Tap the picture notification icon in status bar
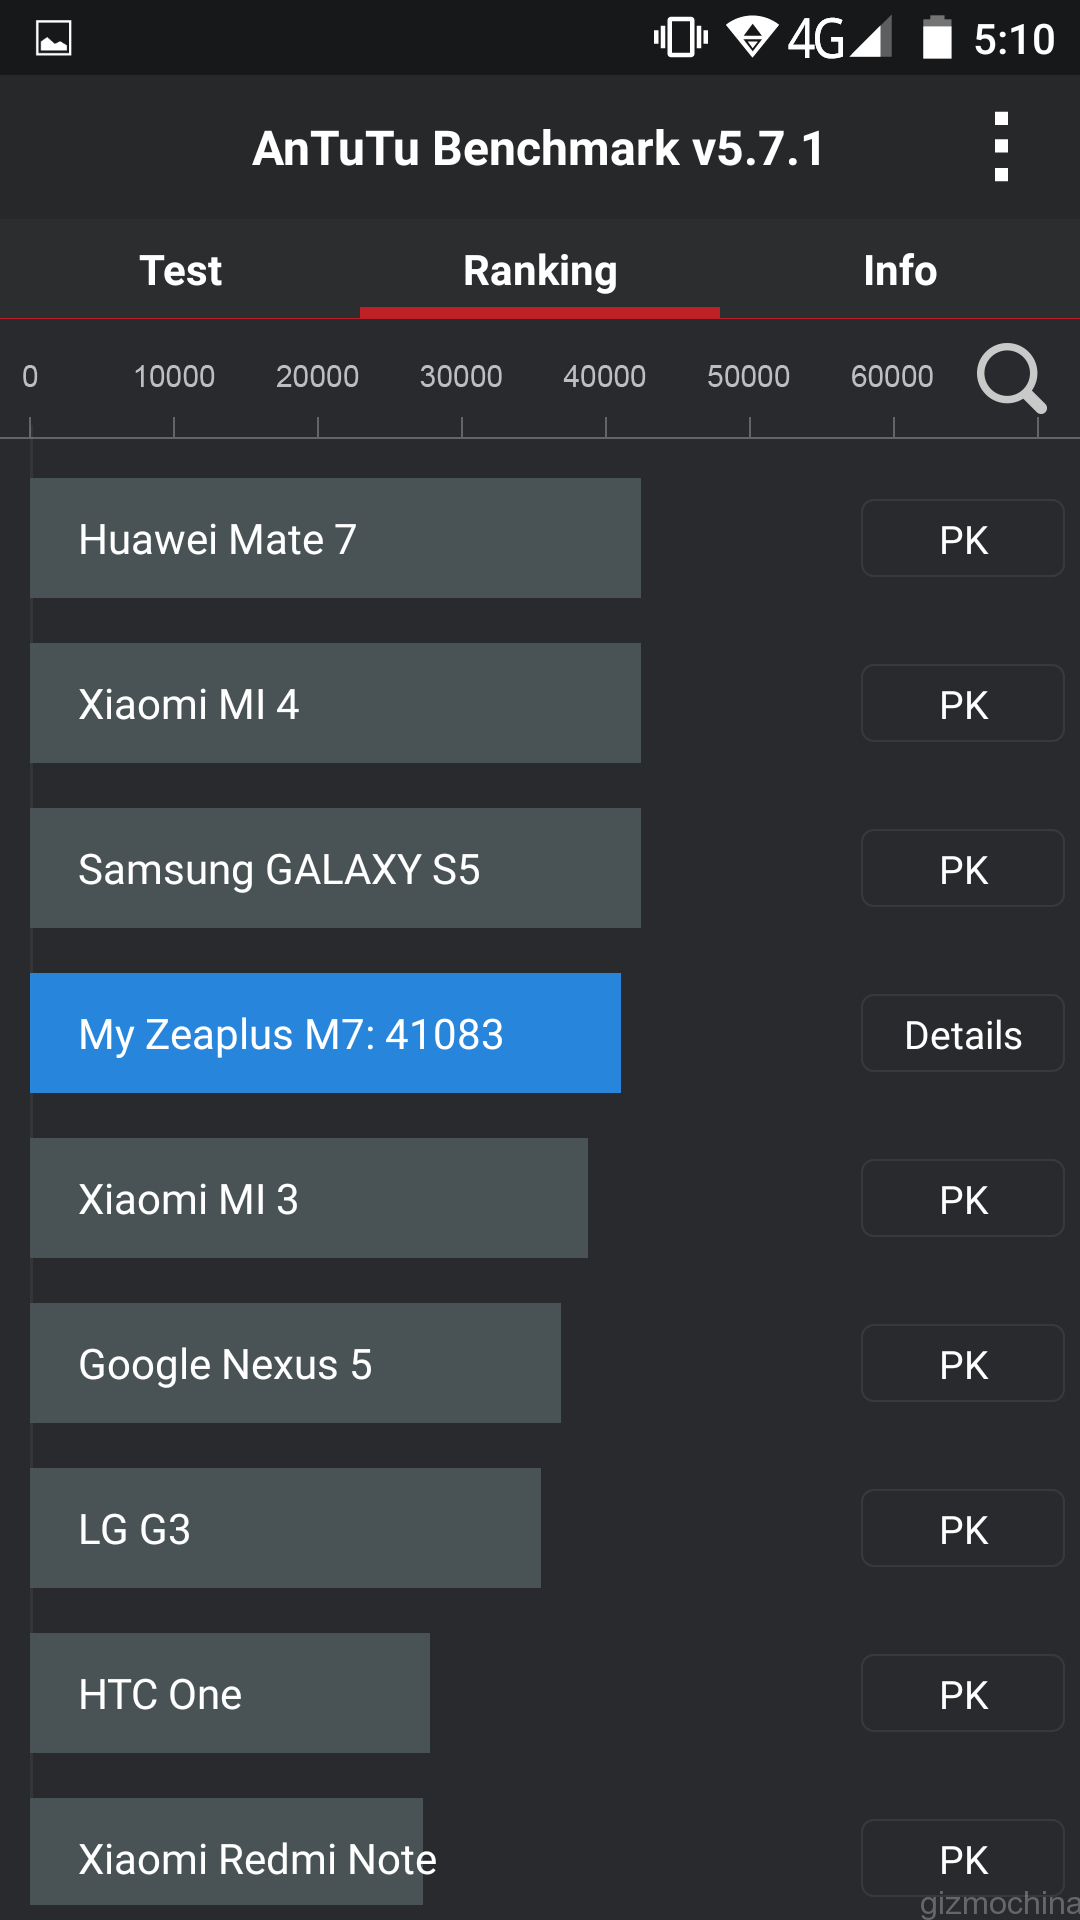 tap(53, 39)
